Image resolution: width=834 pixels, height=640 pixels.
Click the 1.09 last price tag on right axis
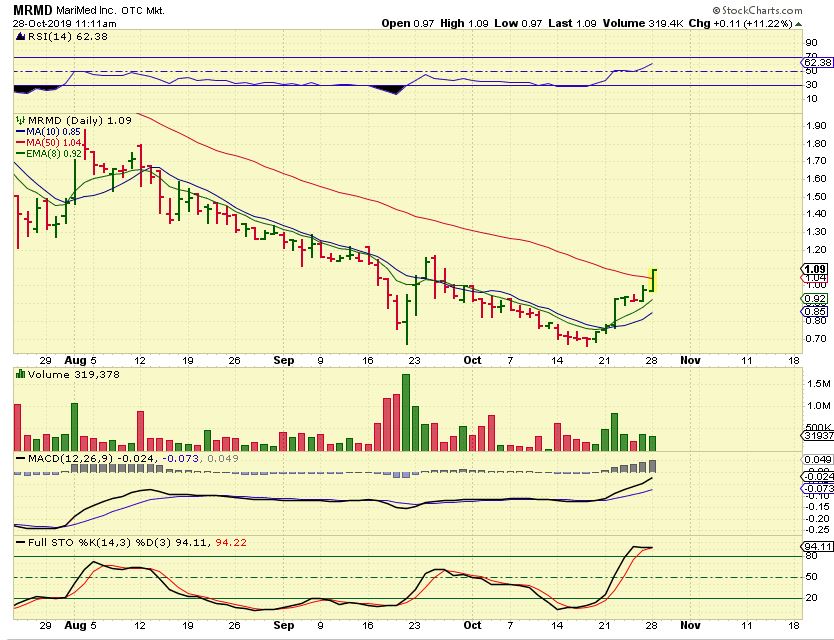pos(816,269)
